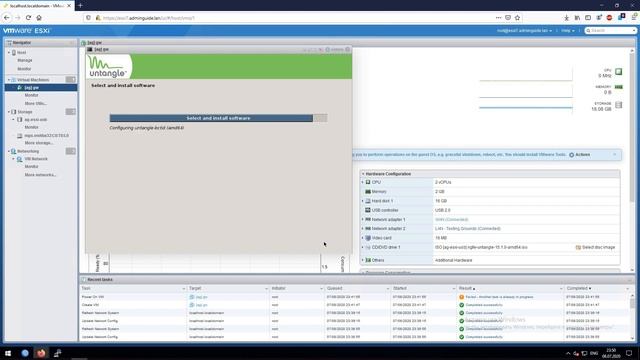Screen dimensions: 640x360
Task: Click failed status icon of Power On VM
Action: (x=462, y=297)
